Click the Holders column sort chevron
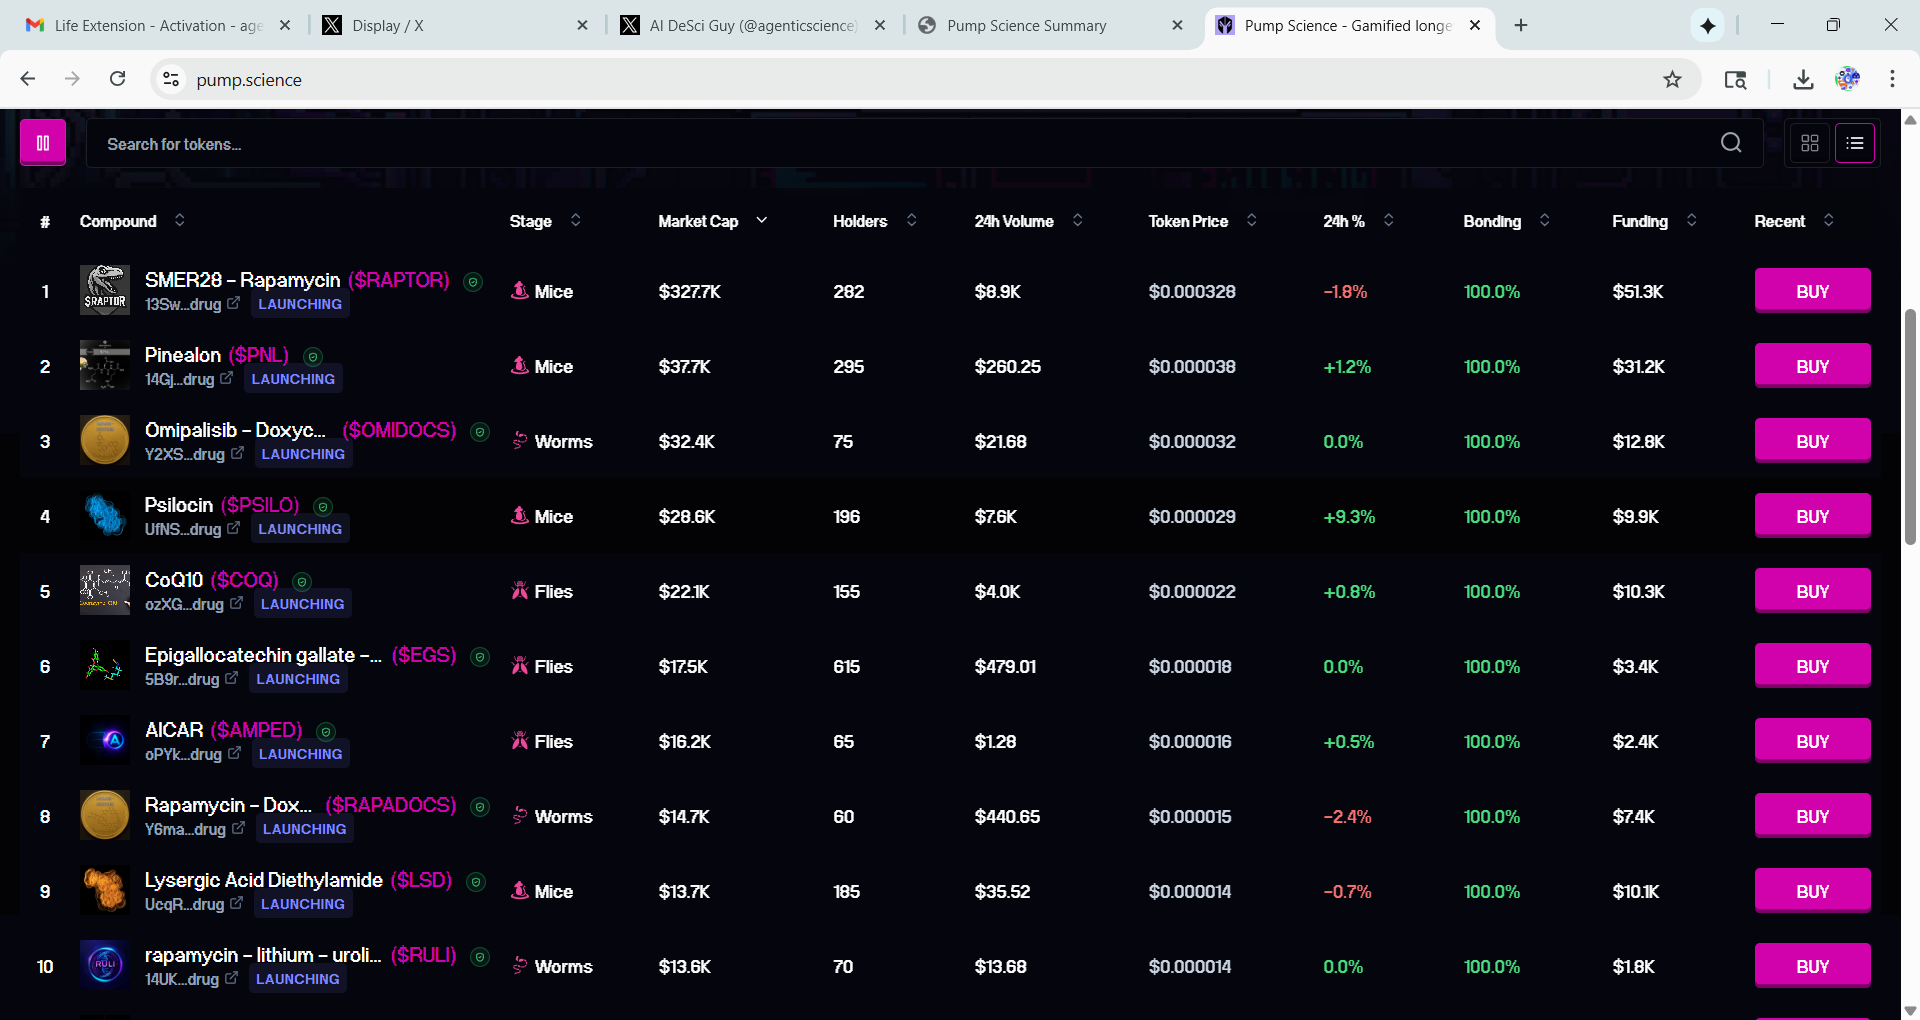Image resolution: width=1920 pixels, height=1020 pixels. (x=910, y=221)
